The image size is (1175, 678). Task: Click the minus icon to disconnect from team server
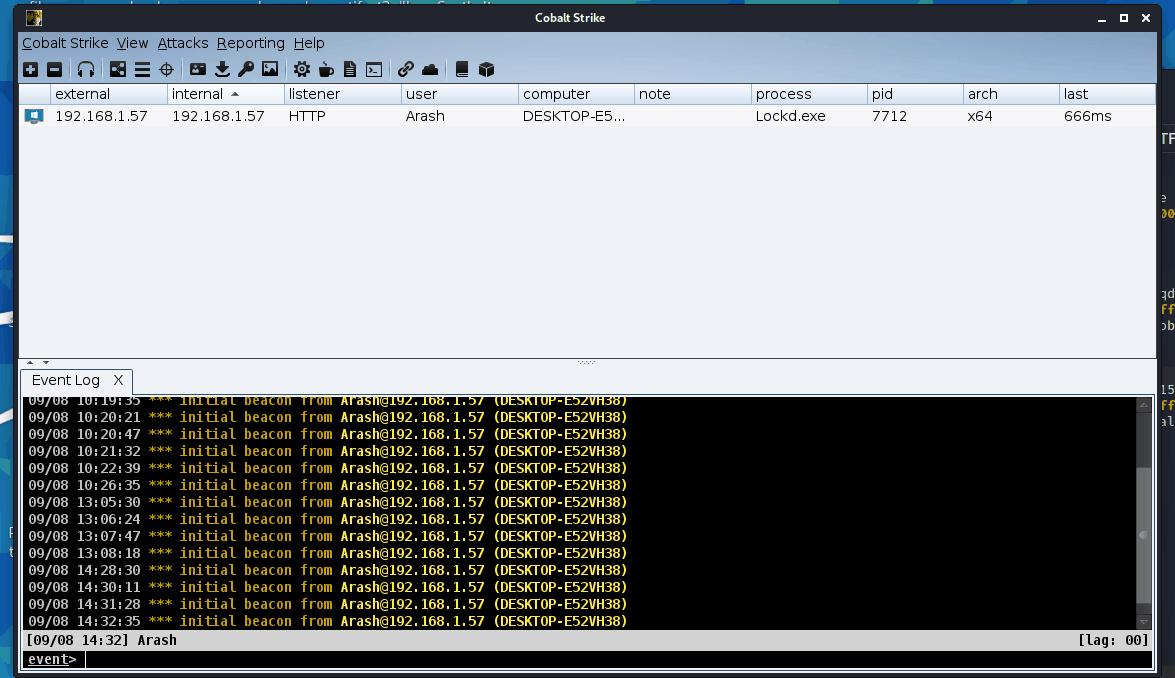(55, 70)
